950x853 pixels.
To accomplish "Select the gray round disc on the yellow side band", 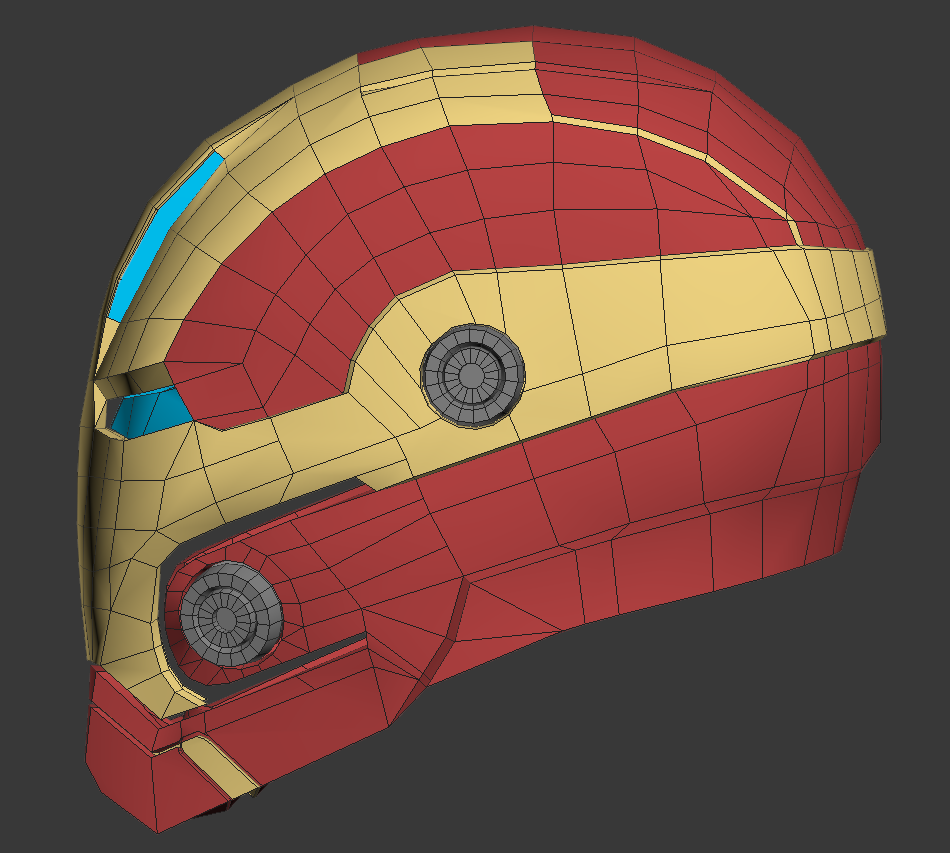I will (473, 376).
